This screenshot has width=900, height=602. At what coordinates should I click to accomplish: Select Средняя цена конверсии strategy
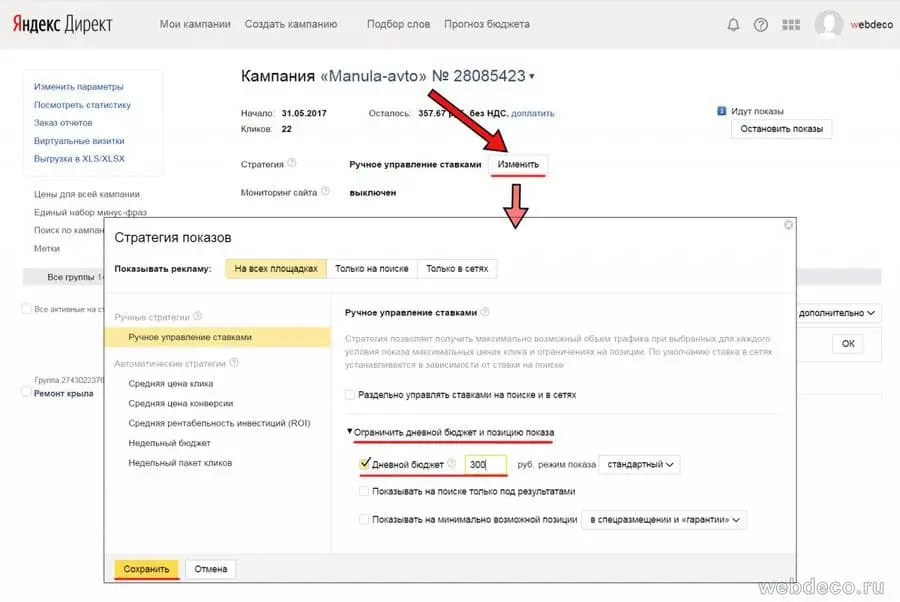click(181, 403)
